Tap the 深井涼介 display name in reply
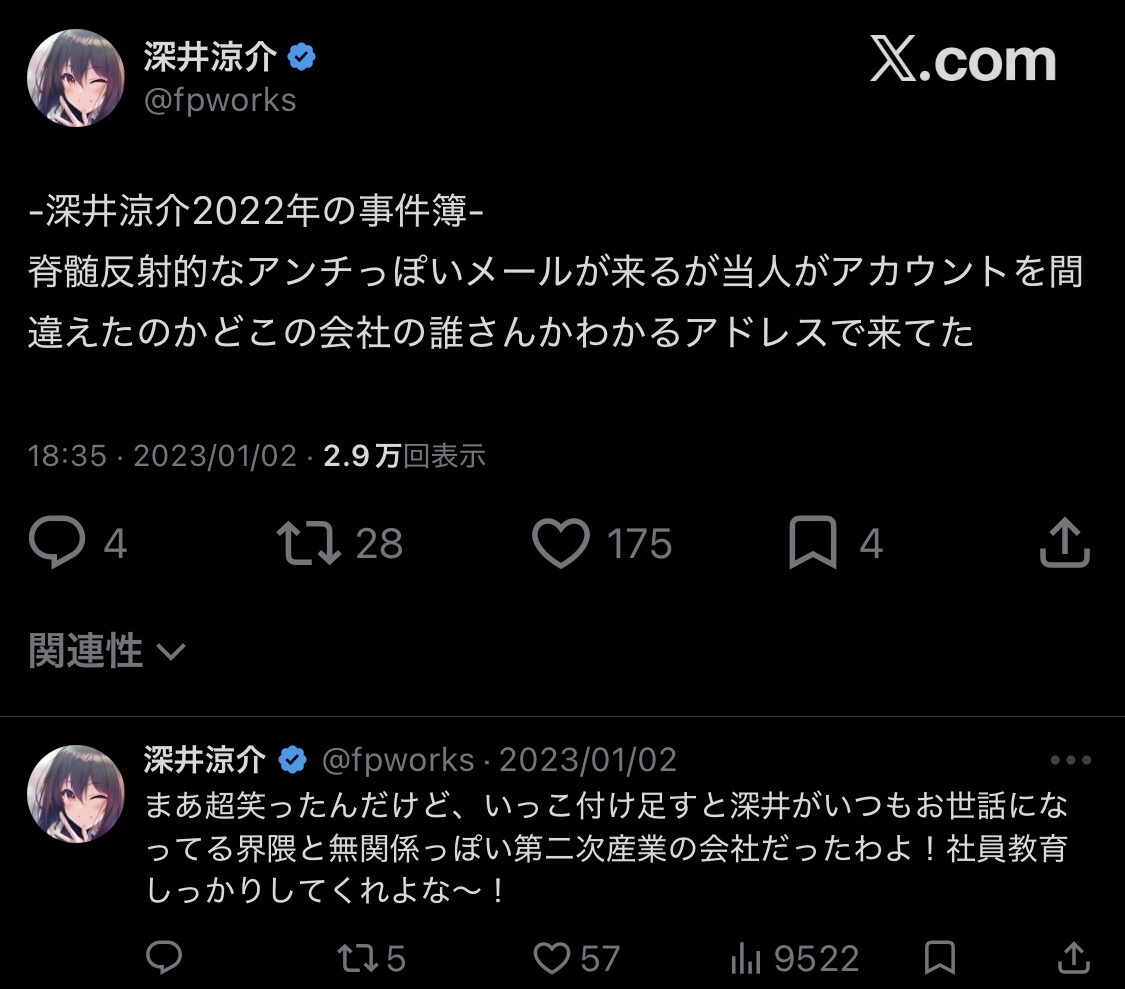This screenshot has height=989, width=1125. 205,760
